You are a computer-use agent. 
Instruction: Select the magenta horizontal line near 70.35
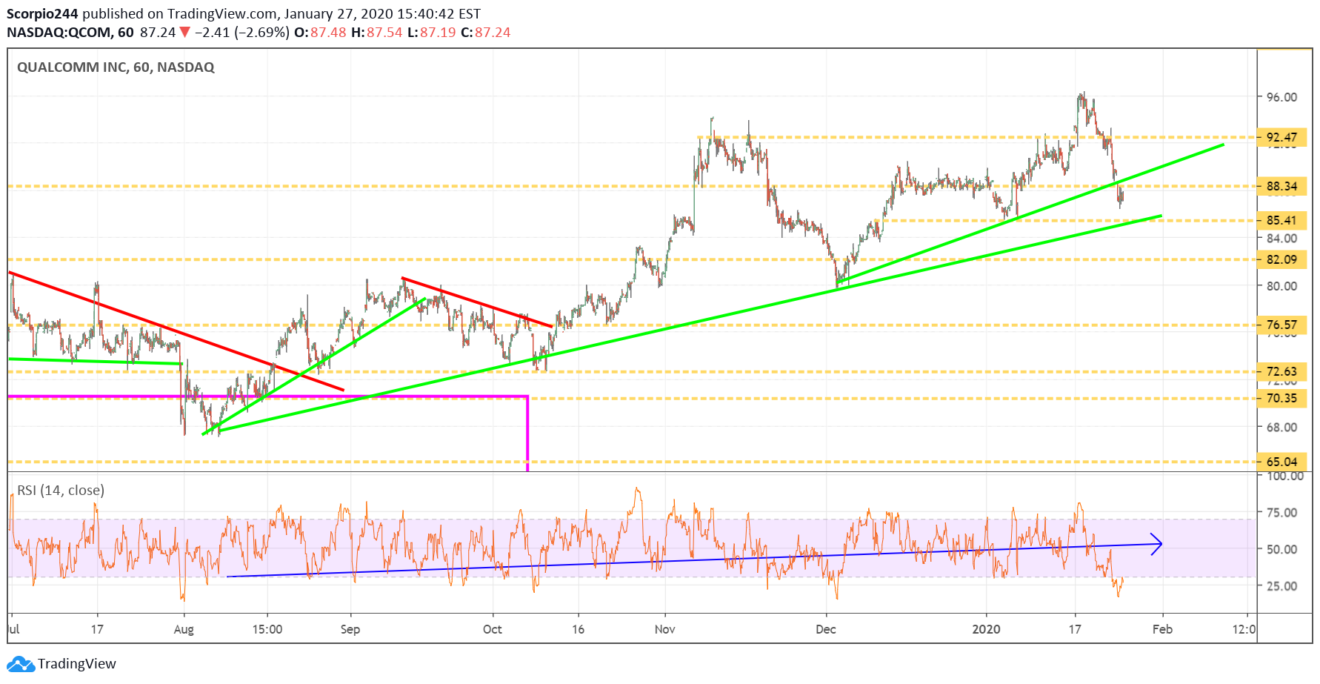tap(266, 397)
